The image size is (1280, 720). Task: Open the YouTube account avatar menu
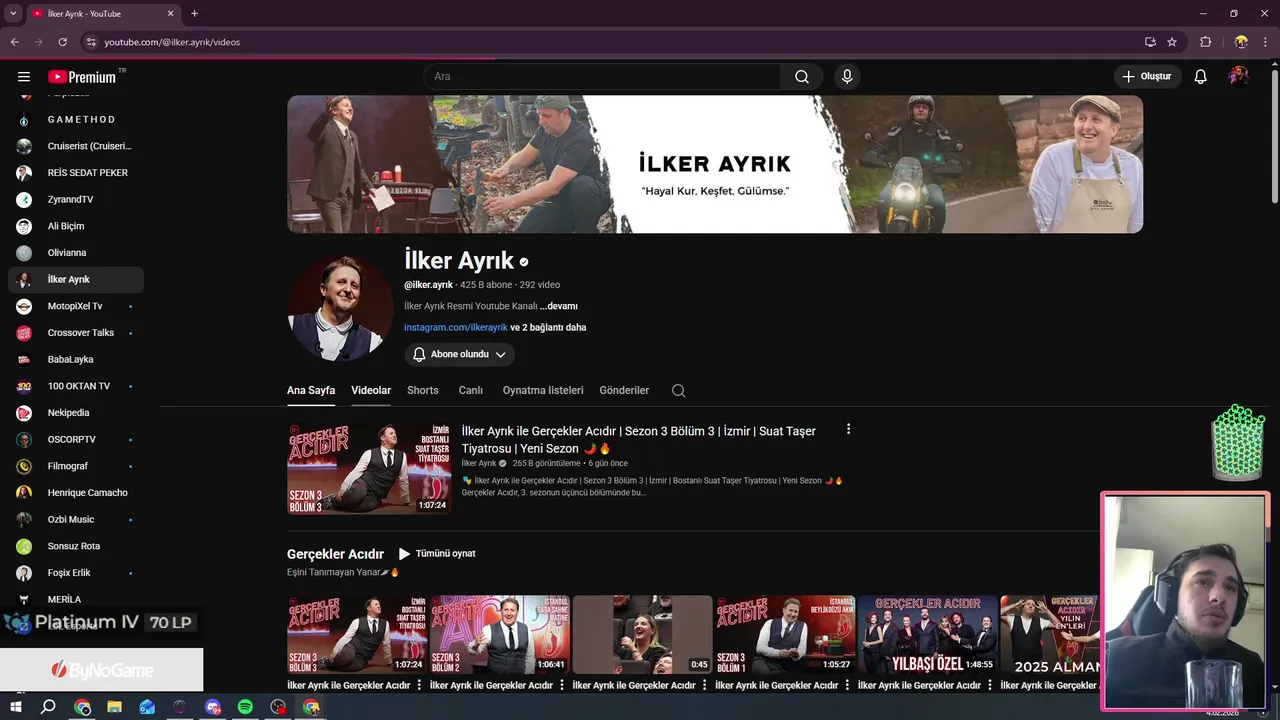1239,77
